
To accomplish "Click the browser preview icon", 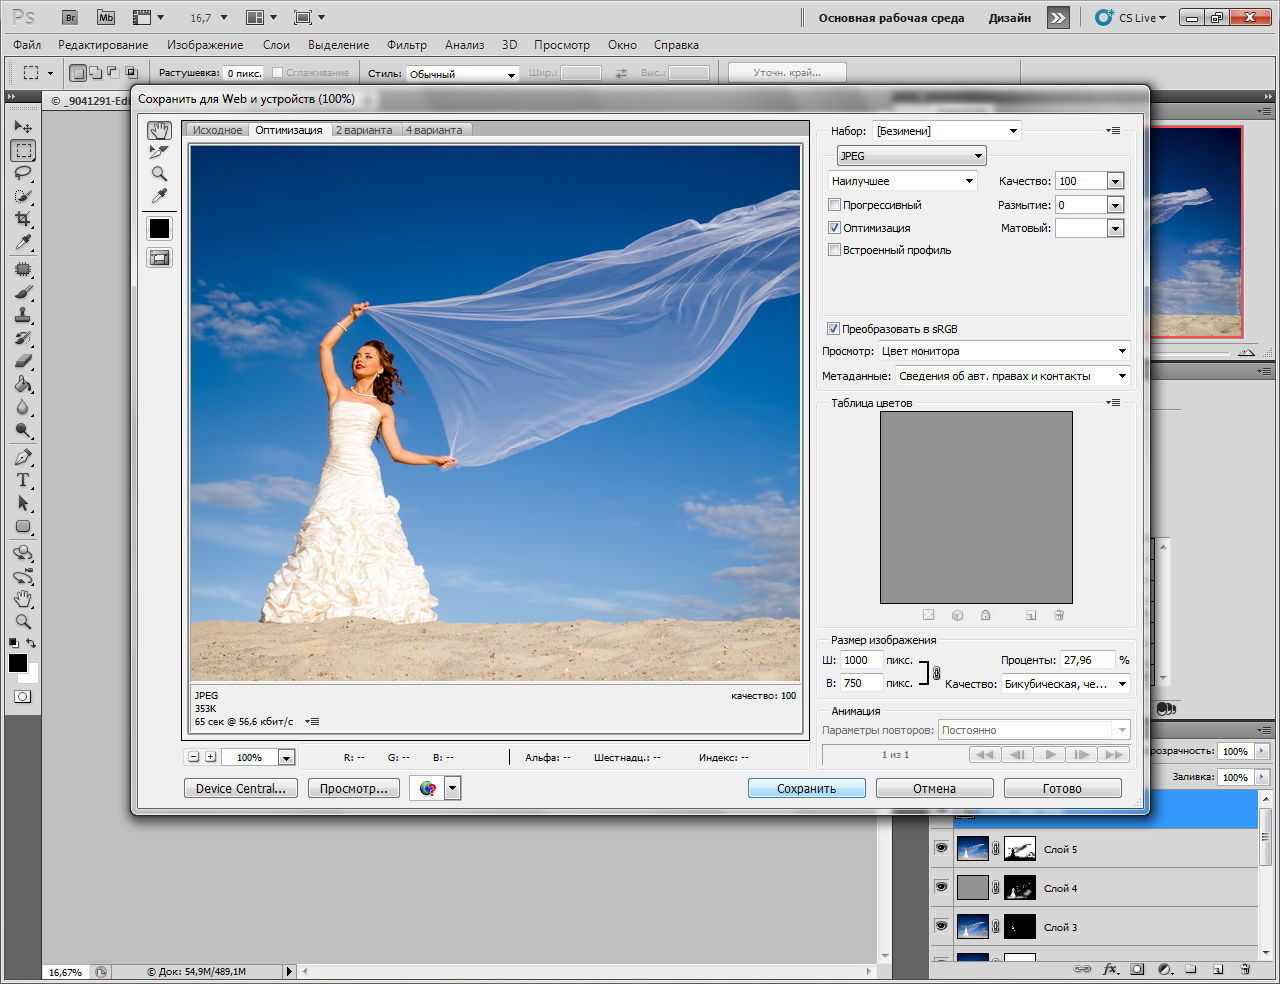I will (428, 788).
